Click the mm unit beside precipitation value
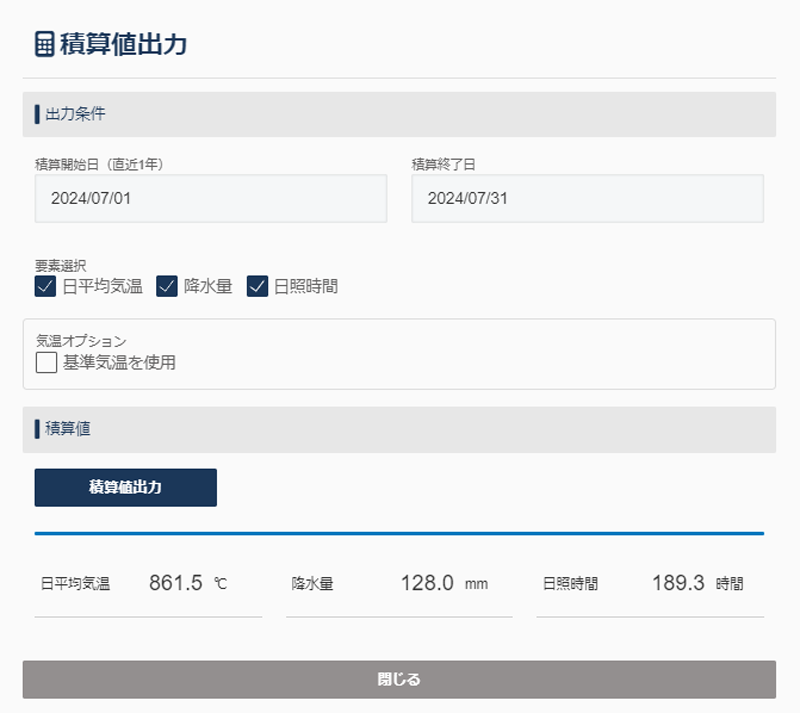 [476, 584]
